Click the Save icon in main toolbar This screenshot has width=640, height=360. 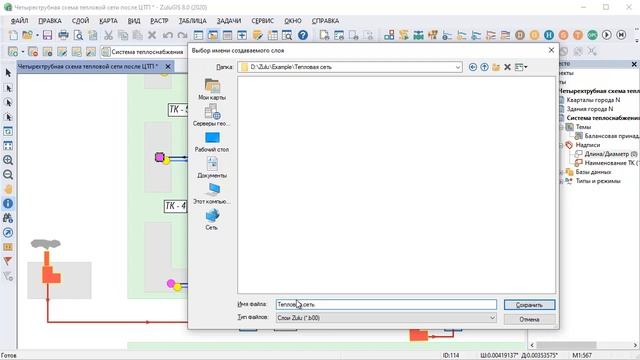(x=47, y=35)
